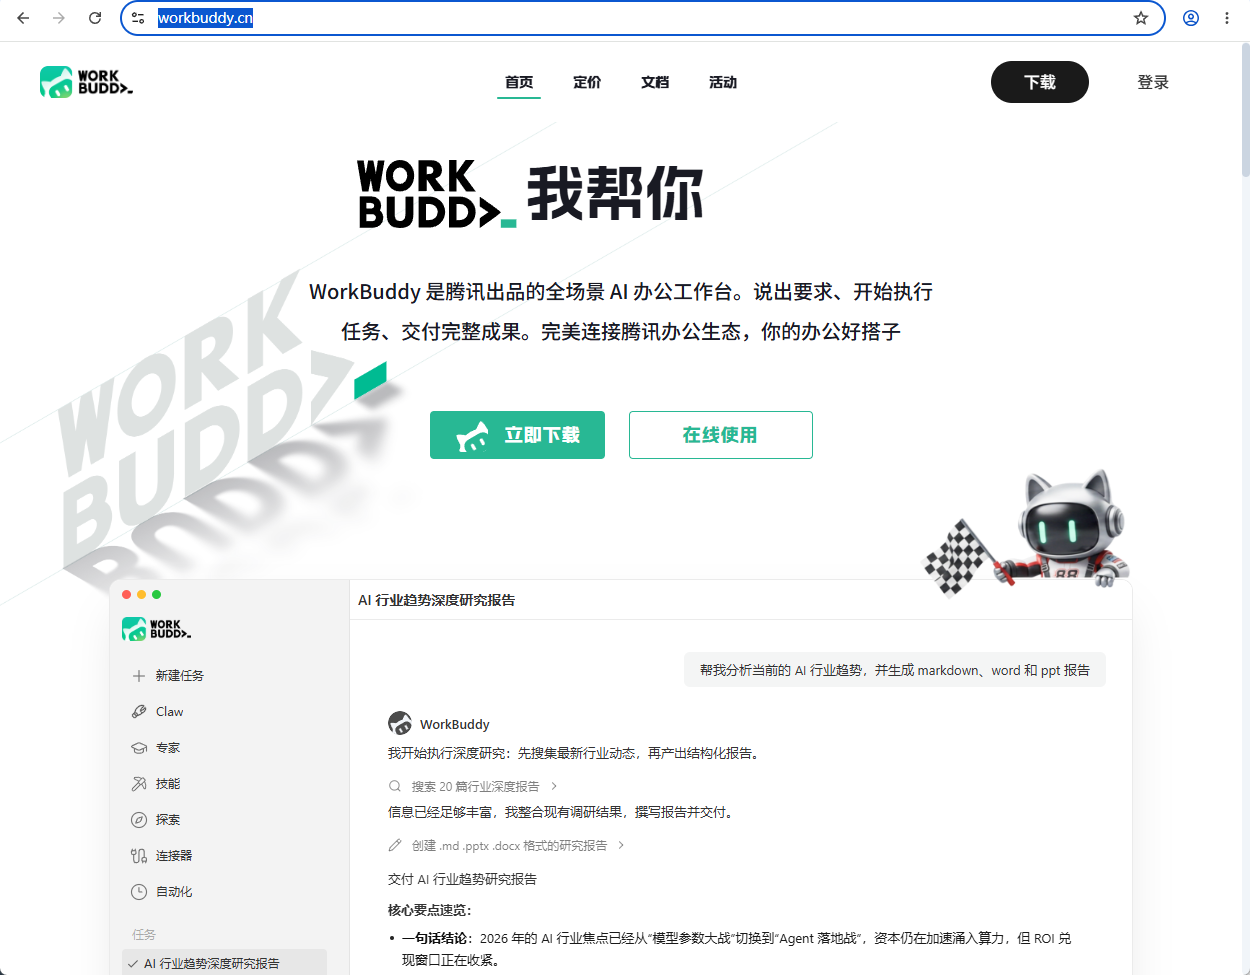The height and width of the screenshot is (975, 1250).
Task: Open the Chrome three-dot menu
Action: [x=1227, y=18]
